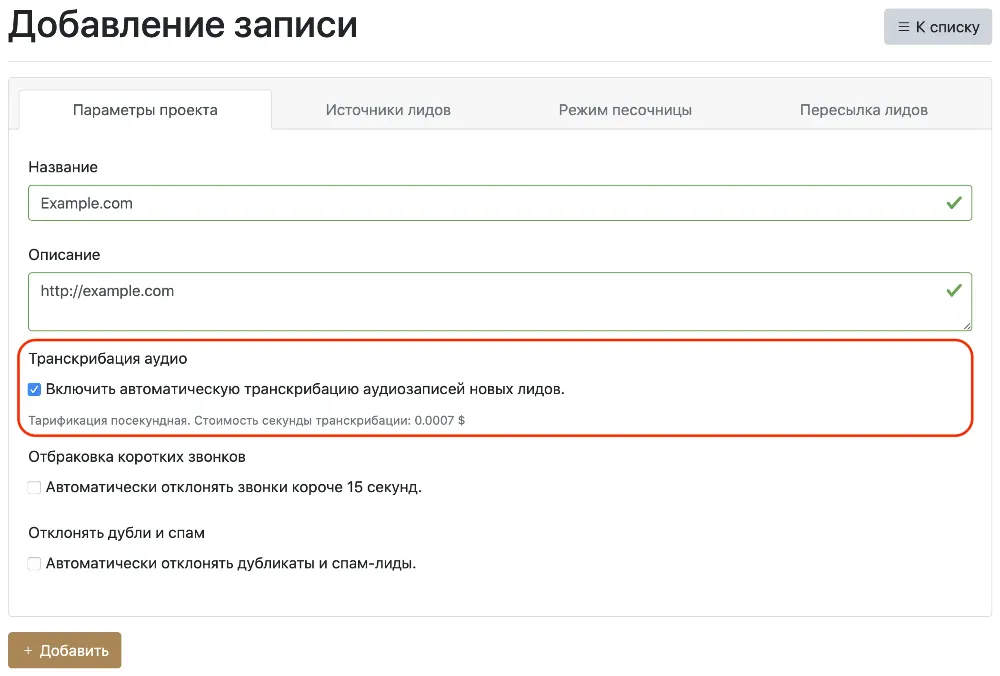This screenshot has width=1000, height=676.
Task: Enable auto-reject duplicates and spam leads
Action: [34, 564]
